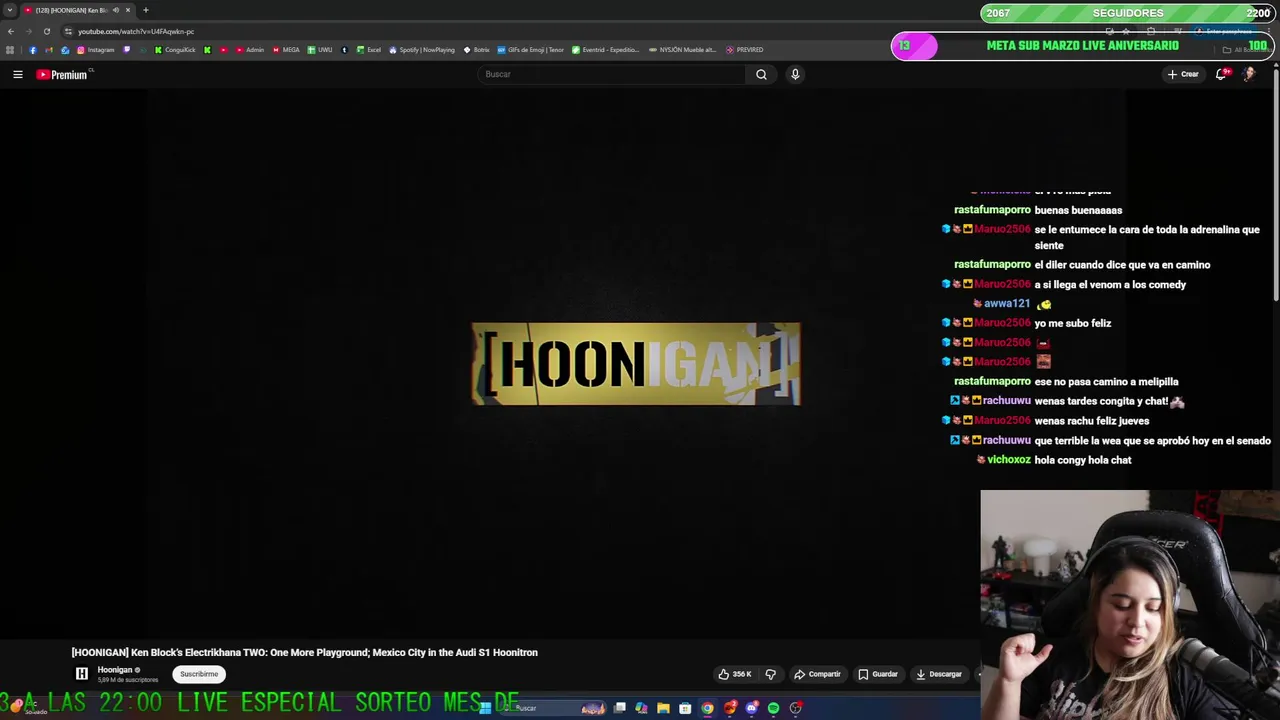Click the META SUB MARZO goal bar

(1083, 46)
